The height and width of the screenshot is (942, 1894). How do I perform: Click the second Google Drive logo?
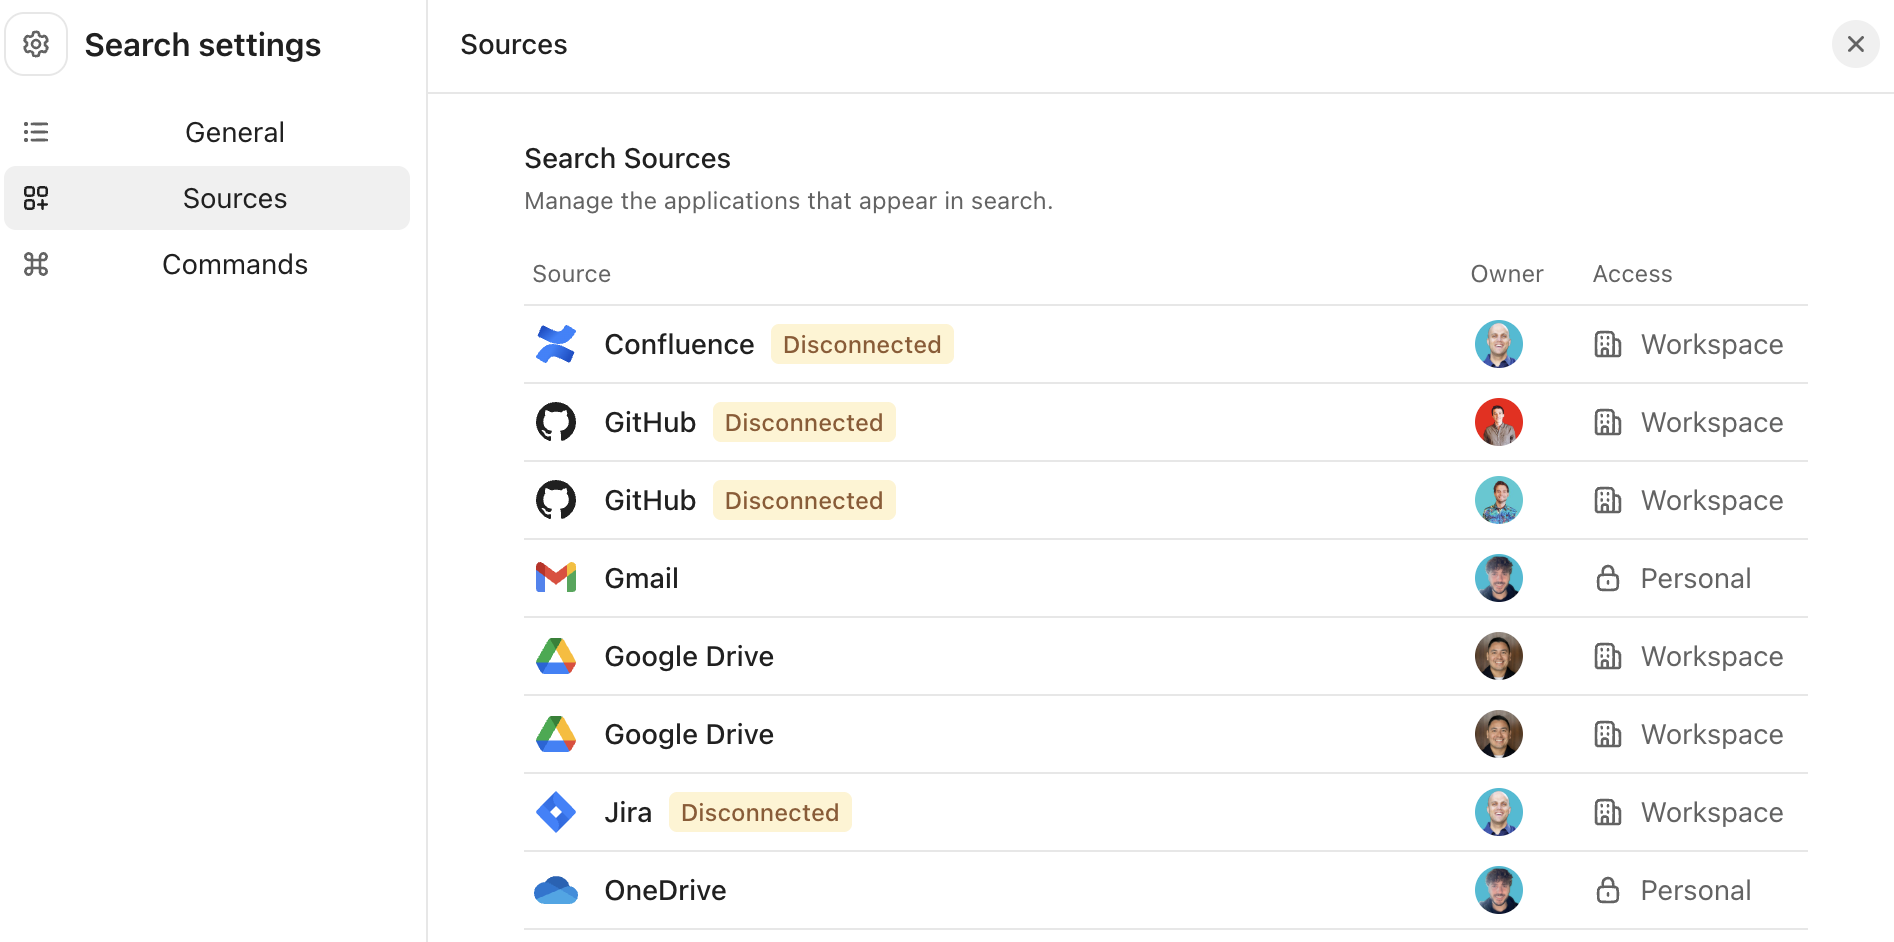[x=556, y=734]
